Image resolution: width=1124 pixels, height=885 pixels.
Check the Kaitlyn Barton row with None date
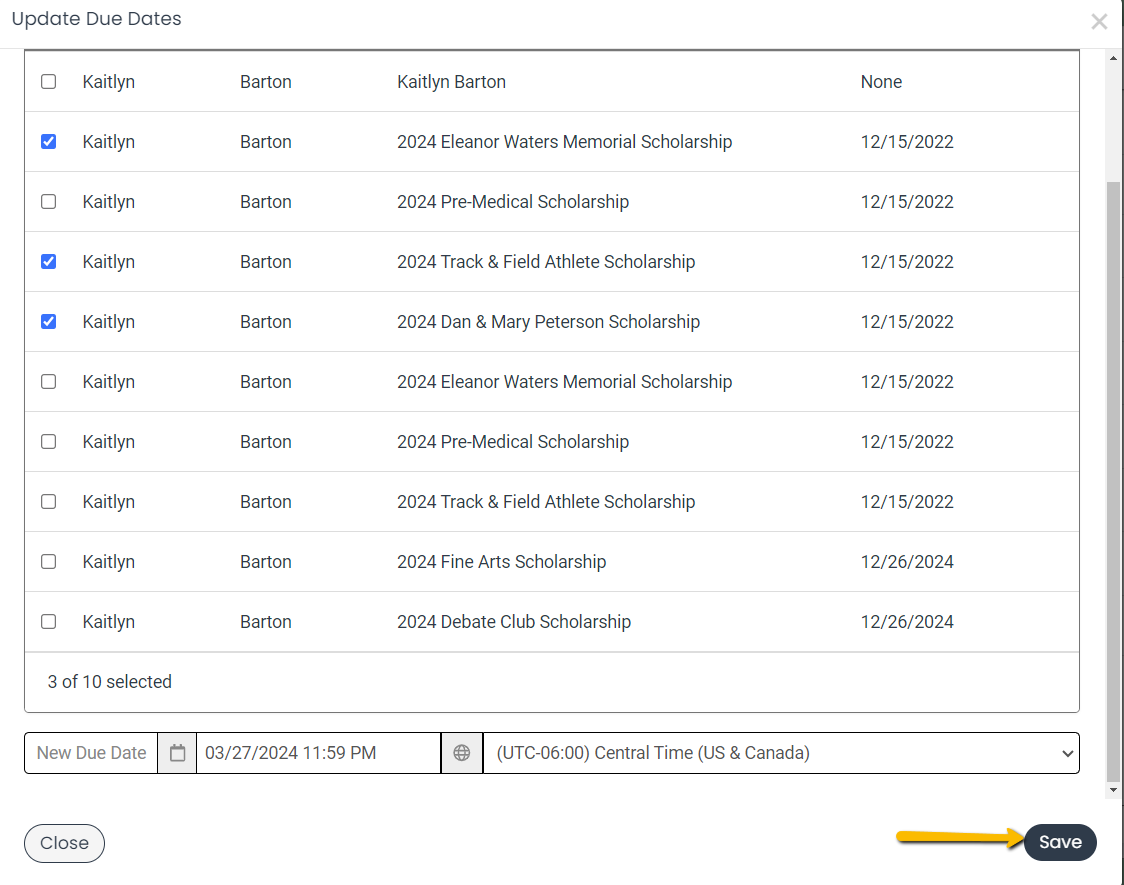[49, 82]
